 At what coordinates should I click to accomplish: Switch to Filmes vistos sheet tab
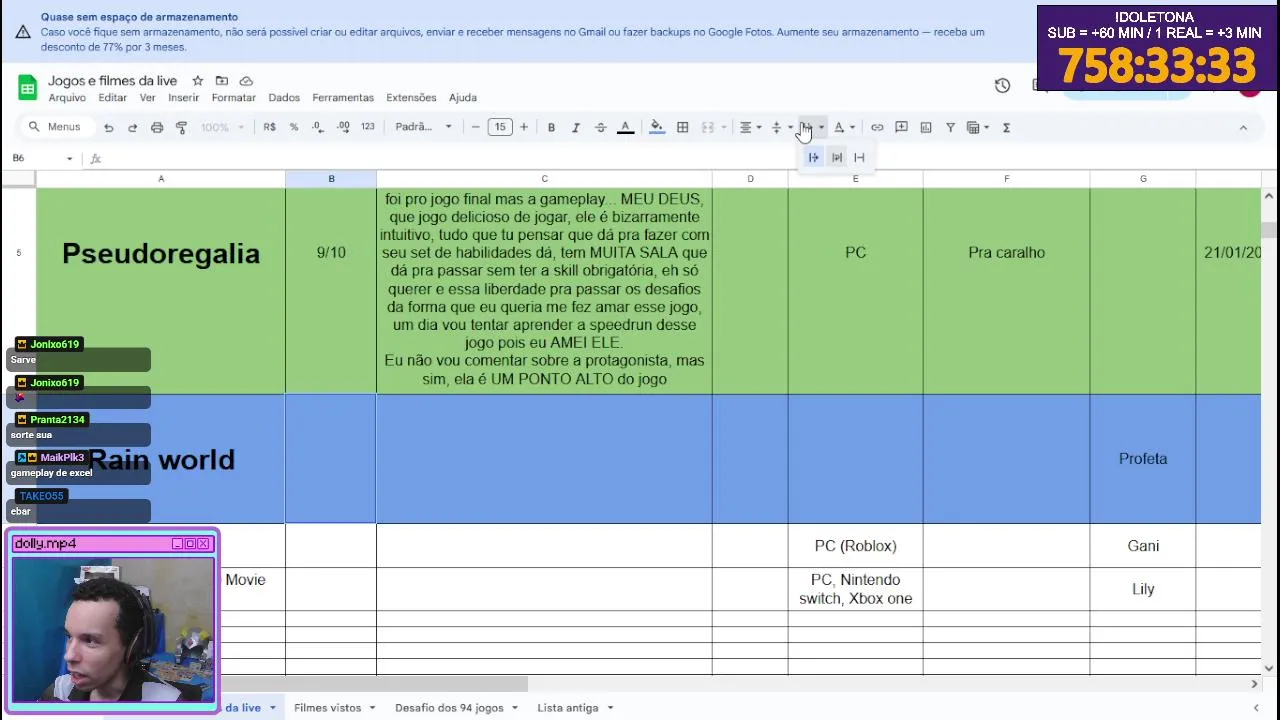pyautogui.click(x=327, y=708)
